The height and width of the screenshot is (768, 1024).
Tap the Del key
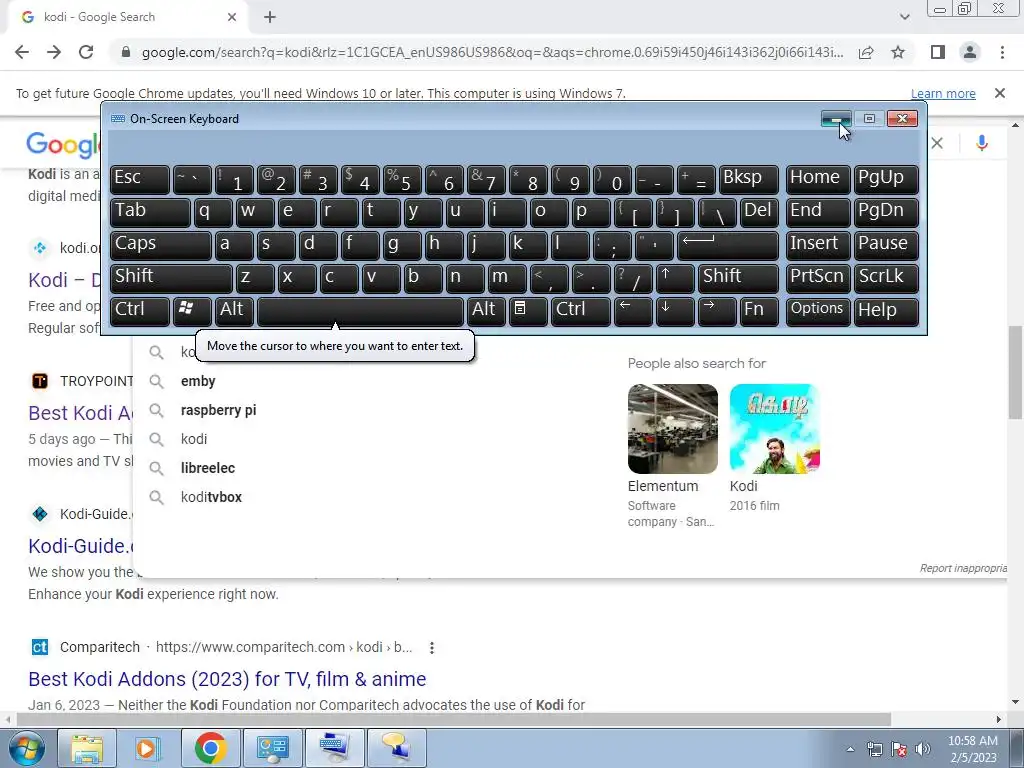click(x=759, y=212)
